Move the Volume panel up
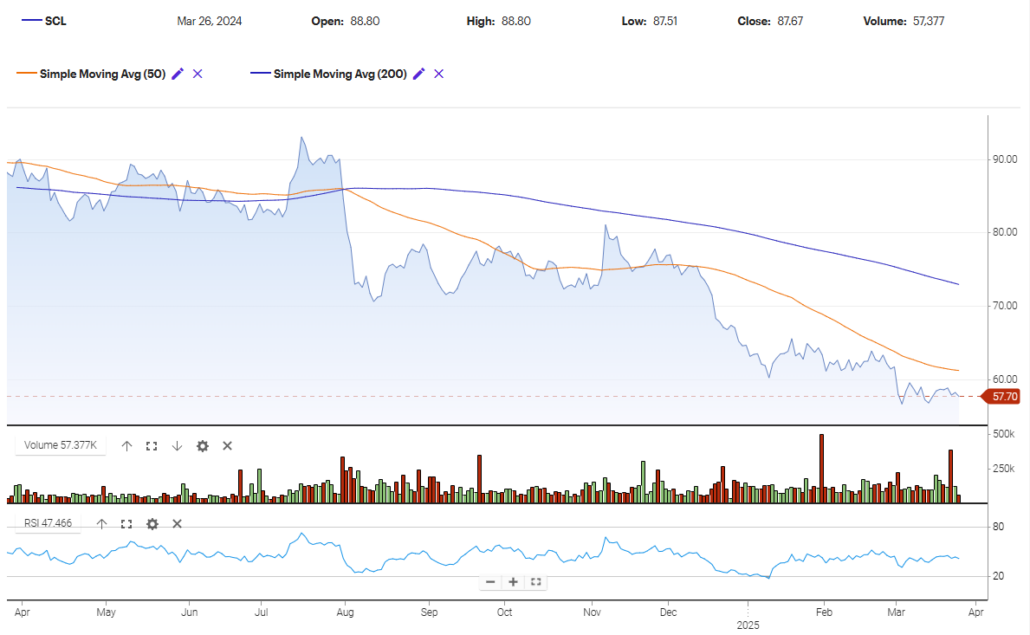1030x635 pixels. (x=127, y=446)
